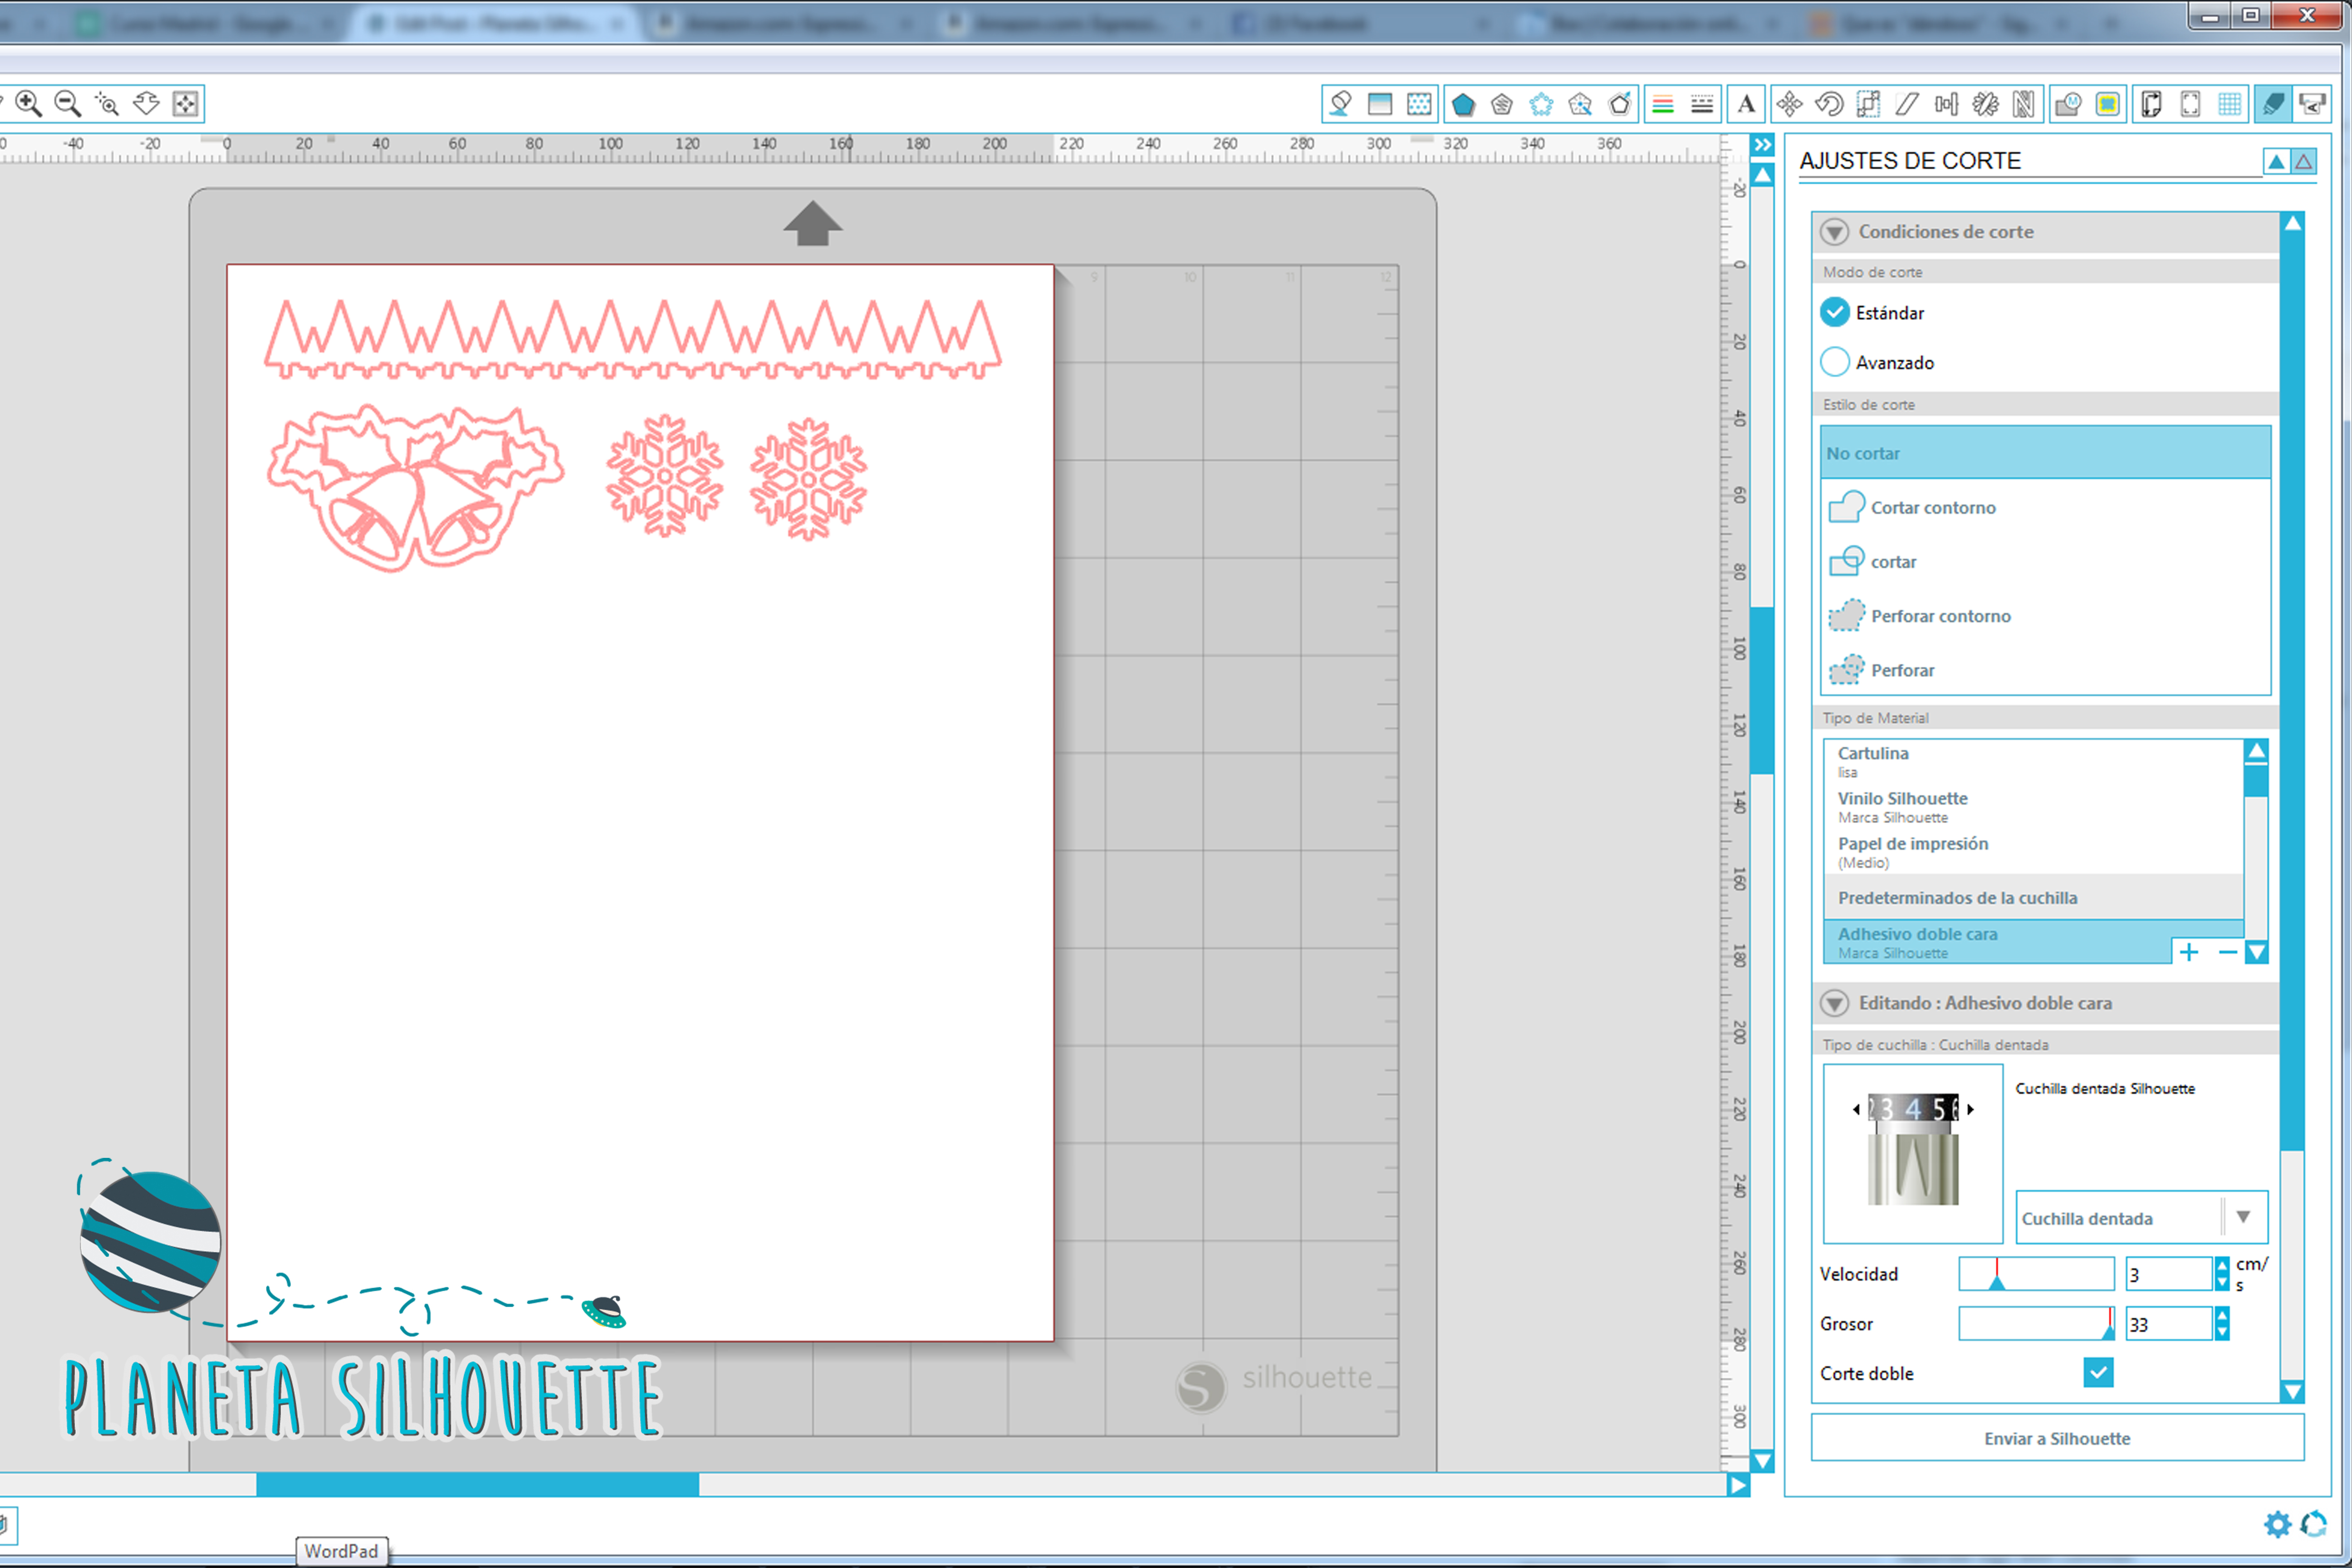Adjust the Velocidad slider
This screenshot has height=1568, width=2352.
pos(2036,1274)
